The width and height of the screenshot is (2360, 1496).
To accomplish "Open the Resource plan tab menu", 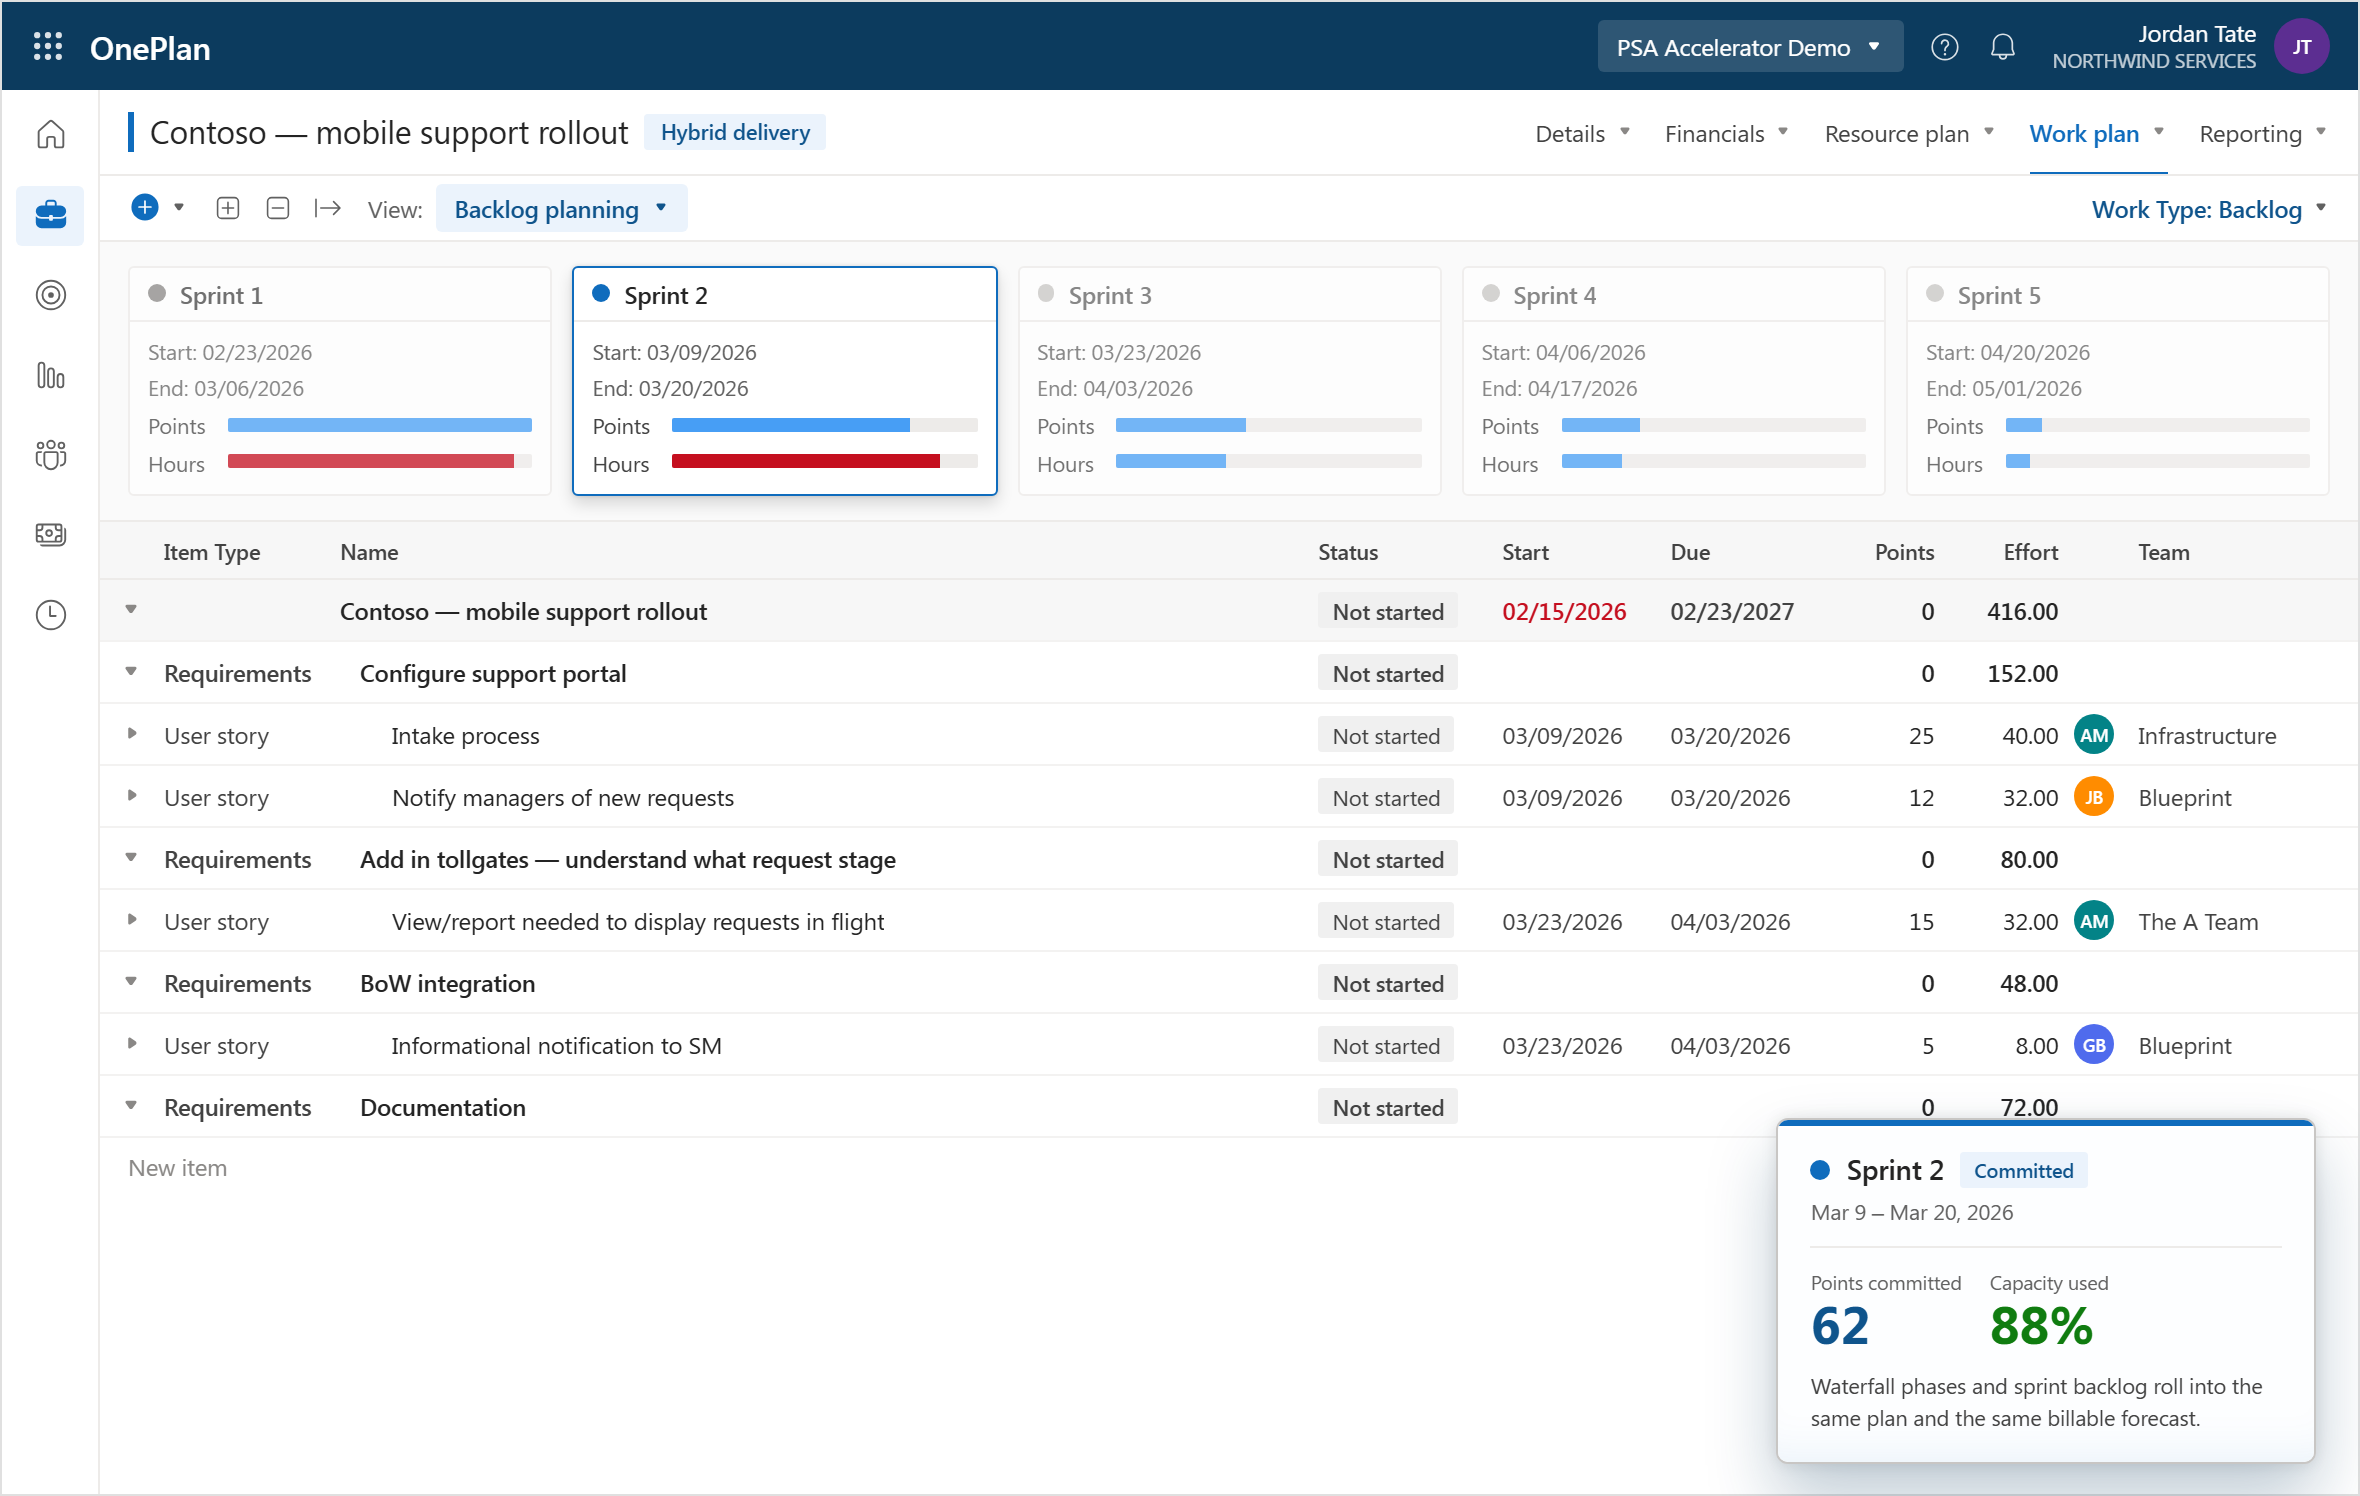I will tap(1909, 133).
